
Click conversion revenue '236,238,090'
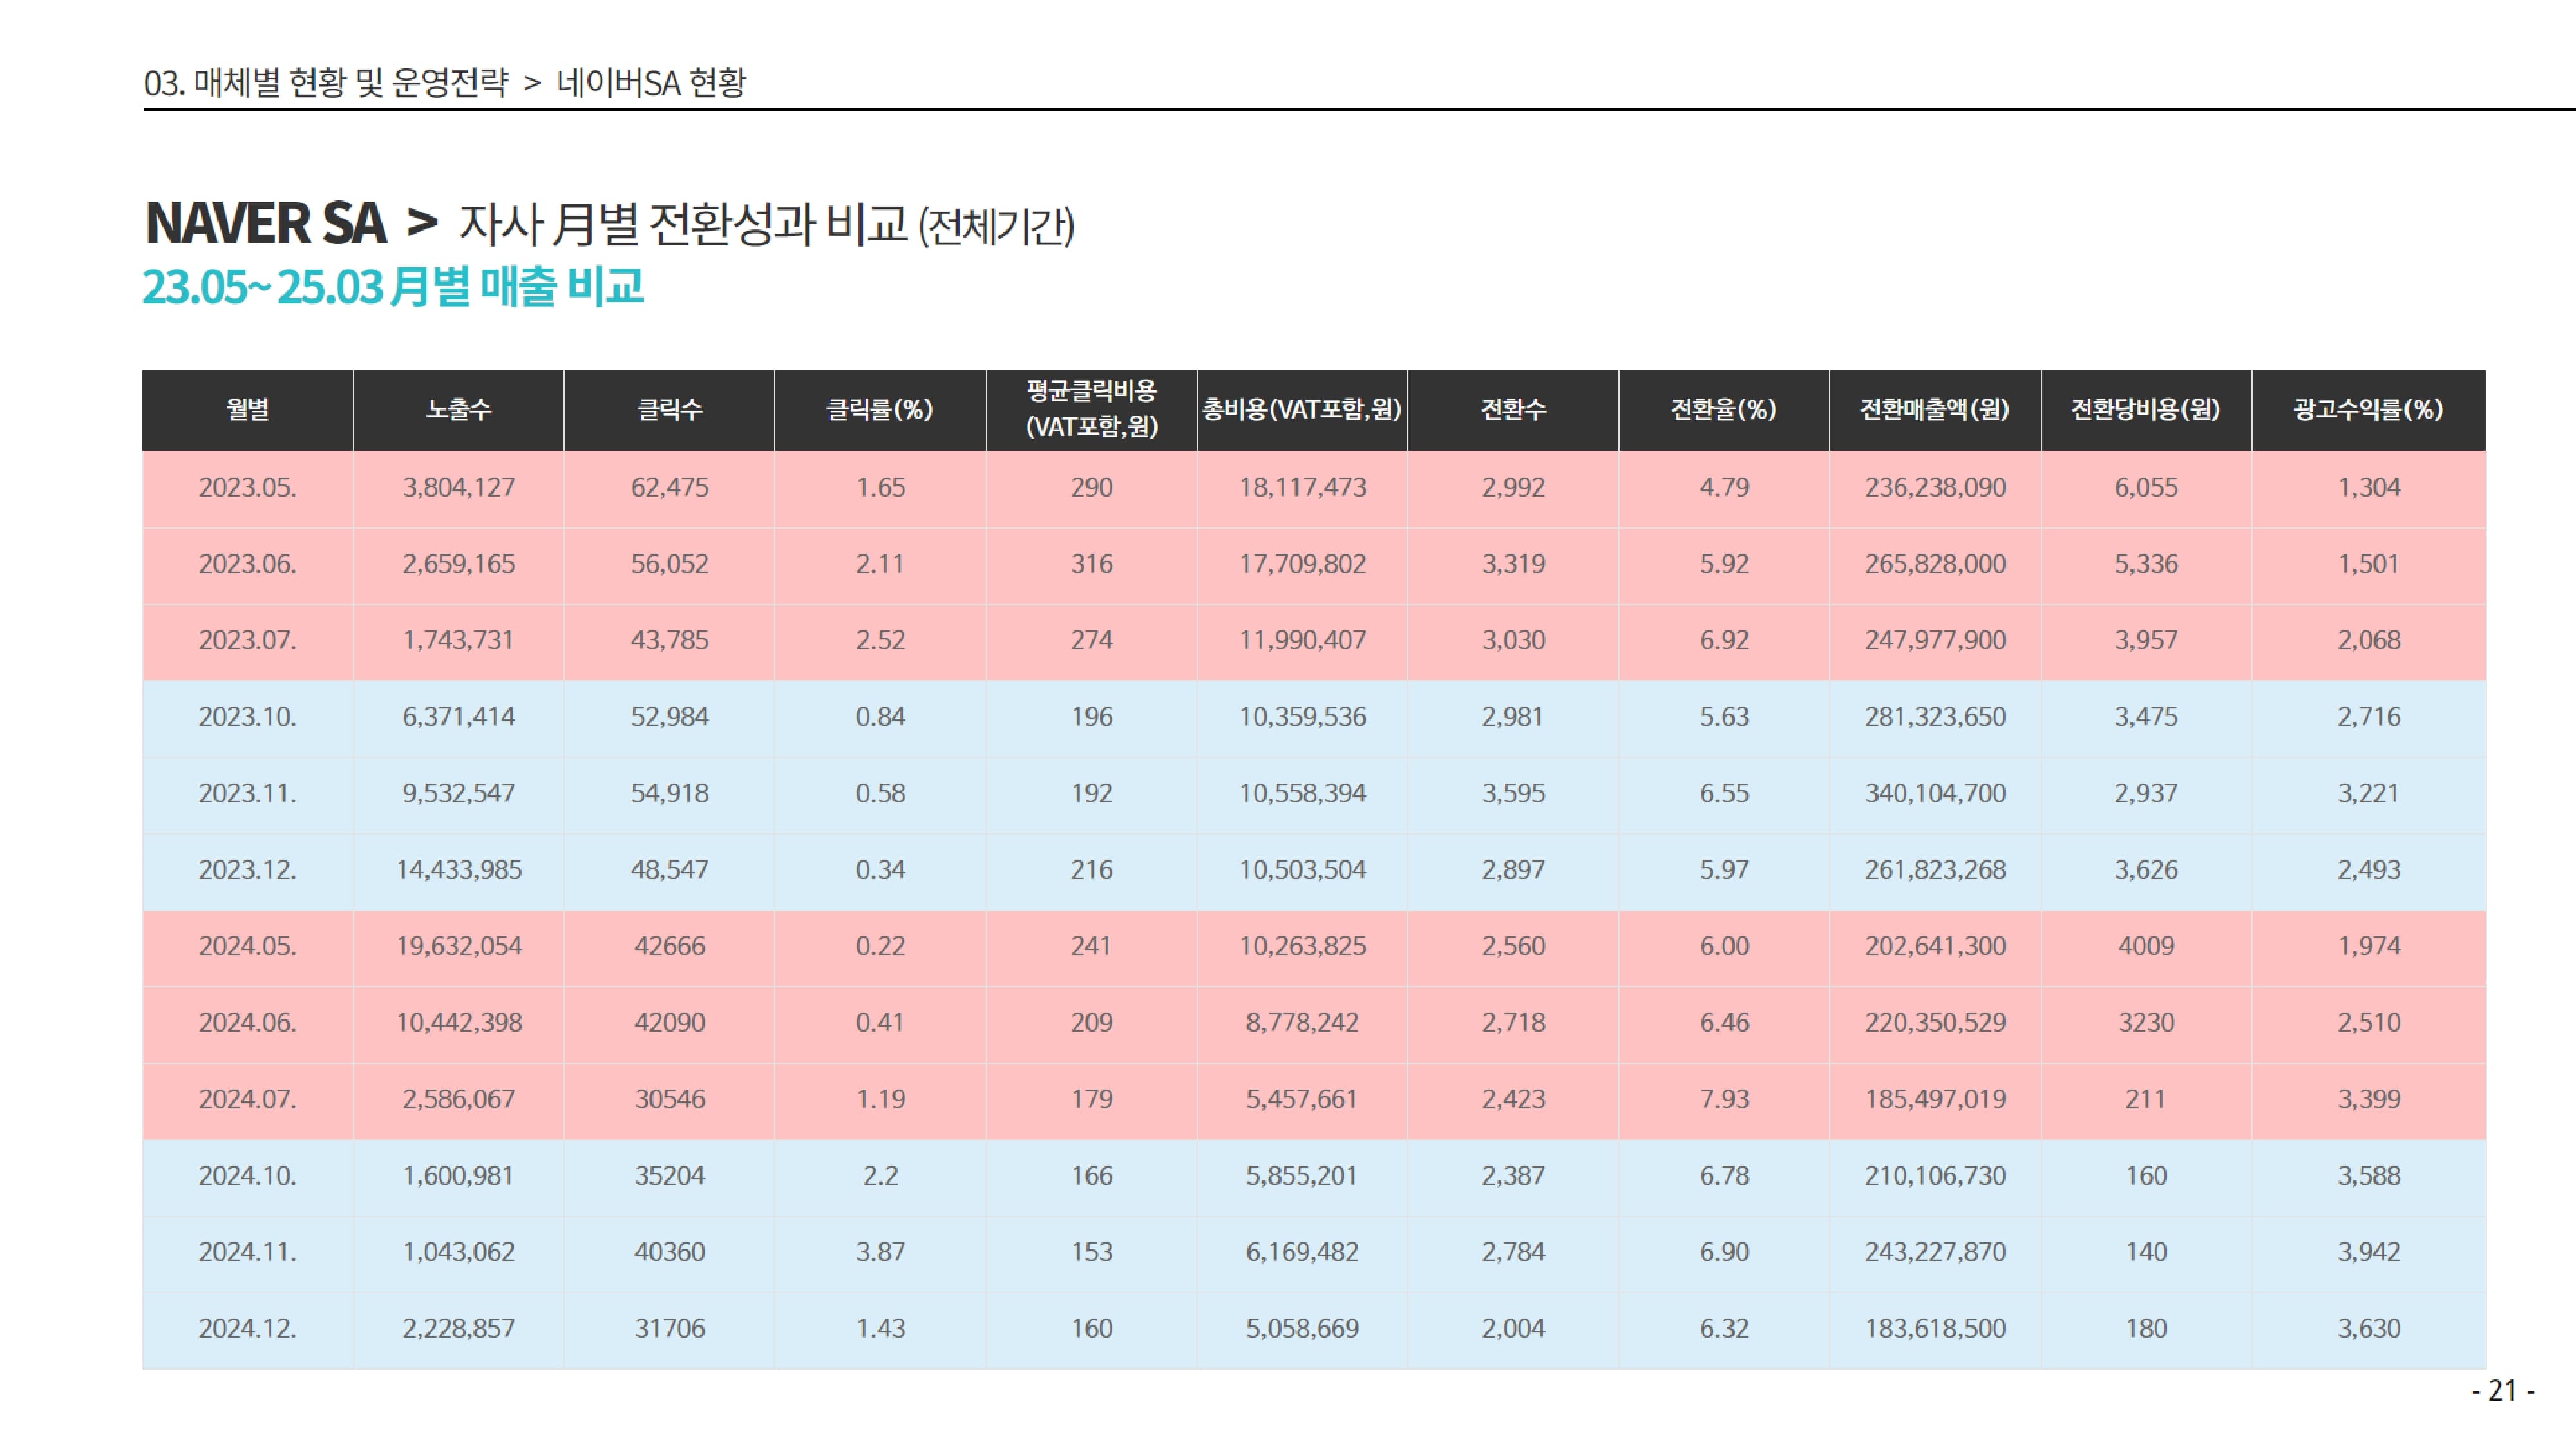tap(1935, 488)
